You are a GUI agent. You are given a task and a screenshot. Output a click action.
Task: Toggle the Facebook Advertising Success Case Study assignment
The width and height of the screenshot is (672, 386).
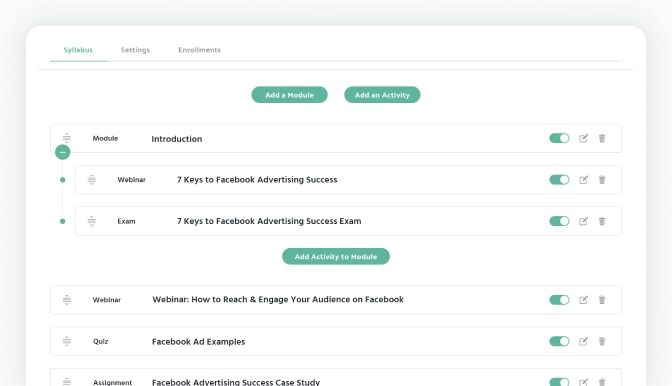click(559, 381)
